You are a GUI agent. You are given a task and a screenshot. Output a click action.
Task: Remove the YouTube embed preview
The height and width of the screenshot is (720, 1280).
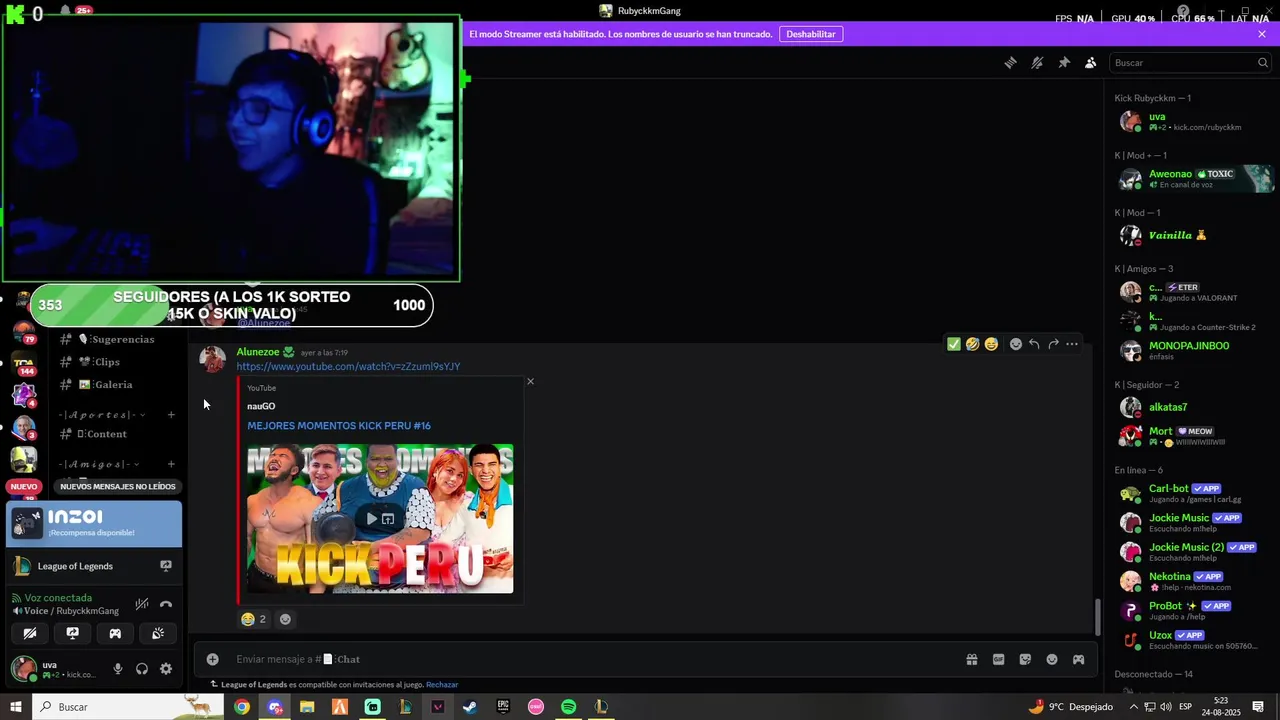530,381
